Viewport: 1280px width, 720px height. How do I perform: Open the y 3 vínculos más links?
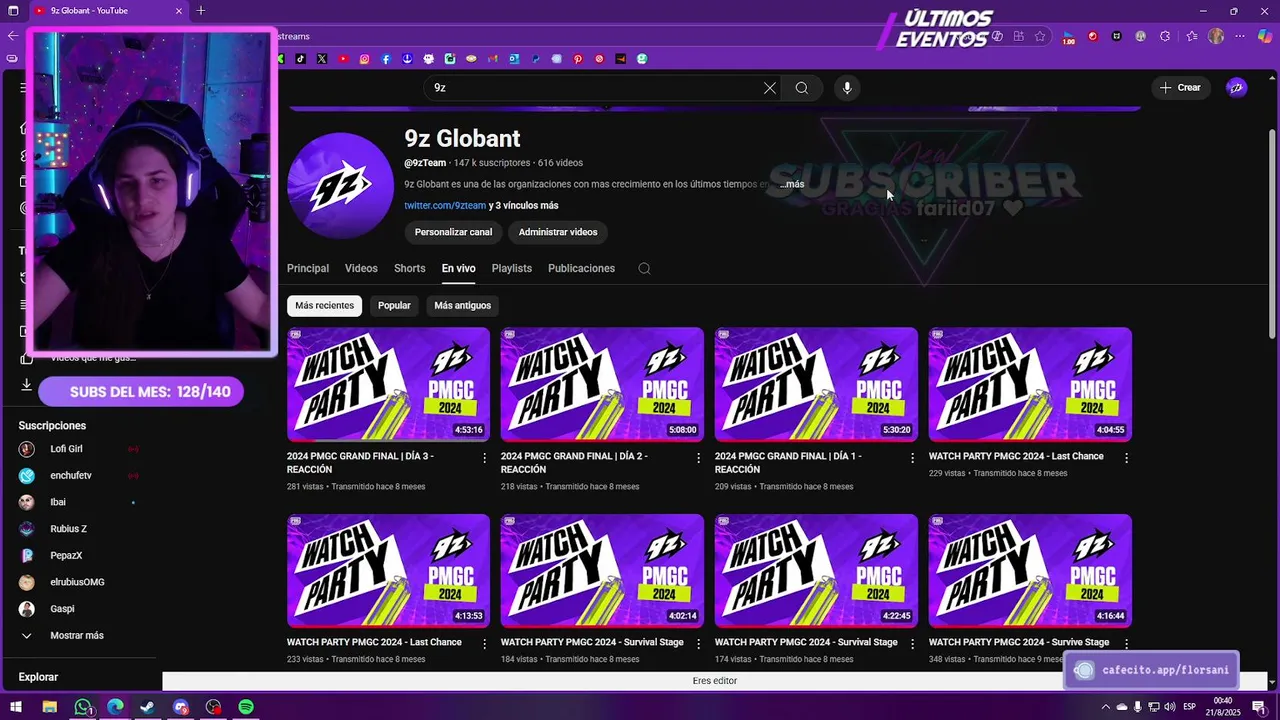tap(524, 205)
